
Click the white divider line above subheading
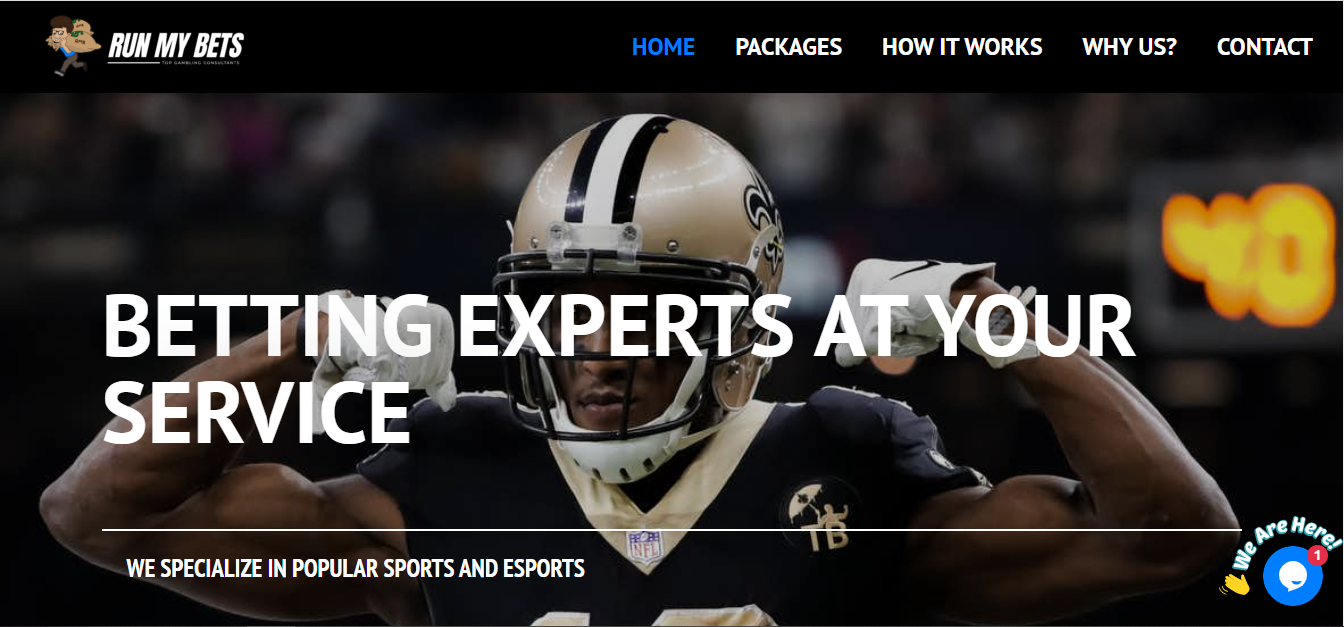[x=671, y=529]
